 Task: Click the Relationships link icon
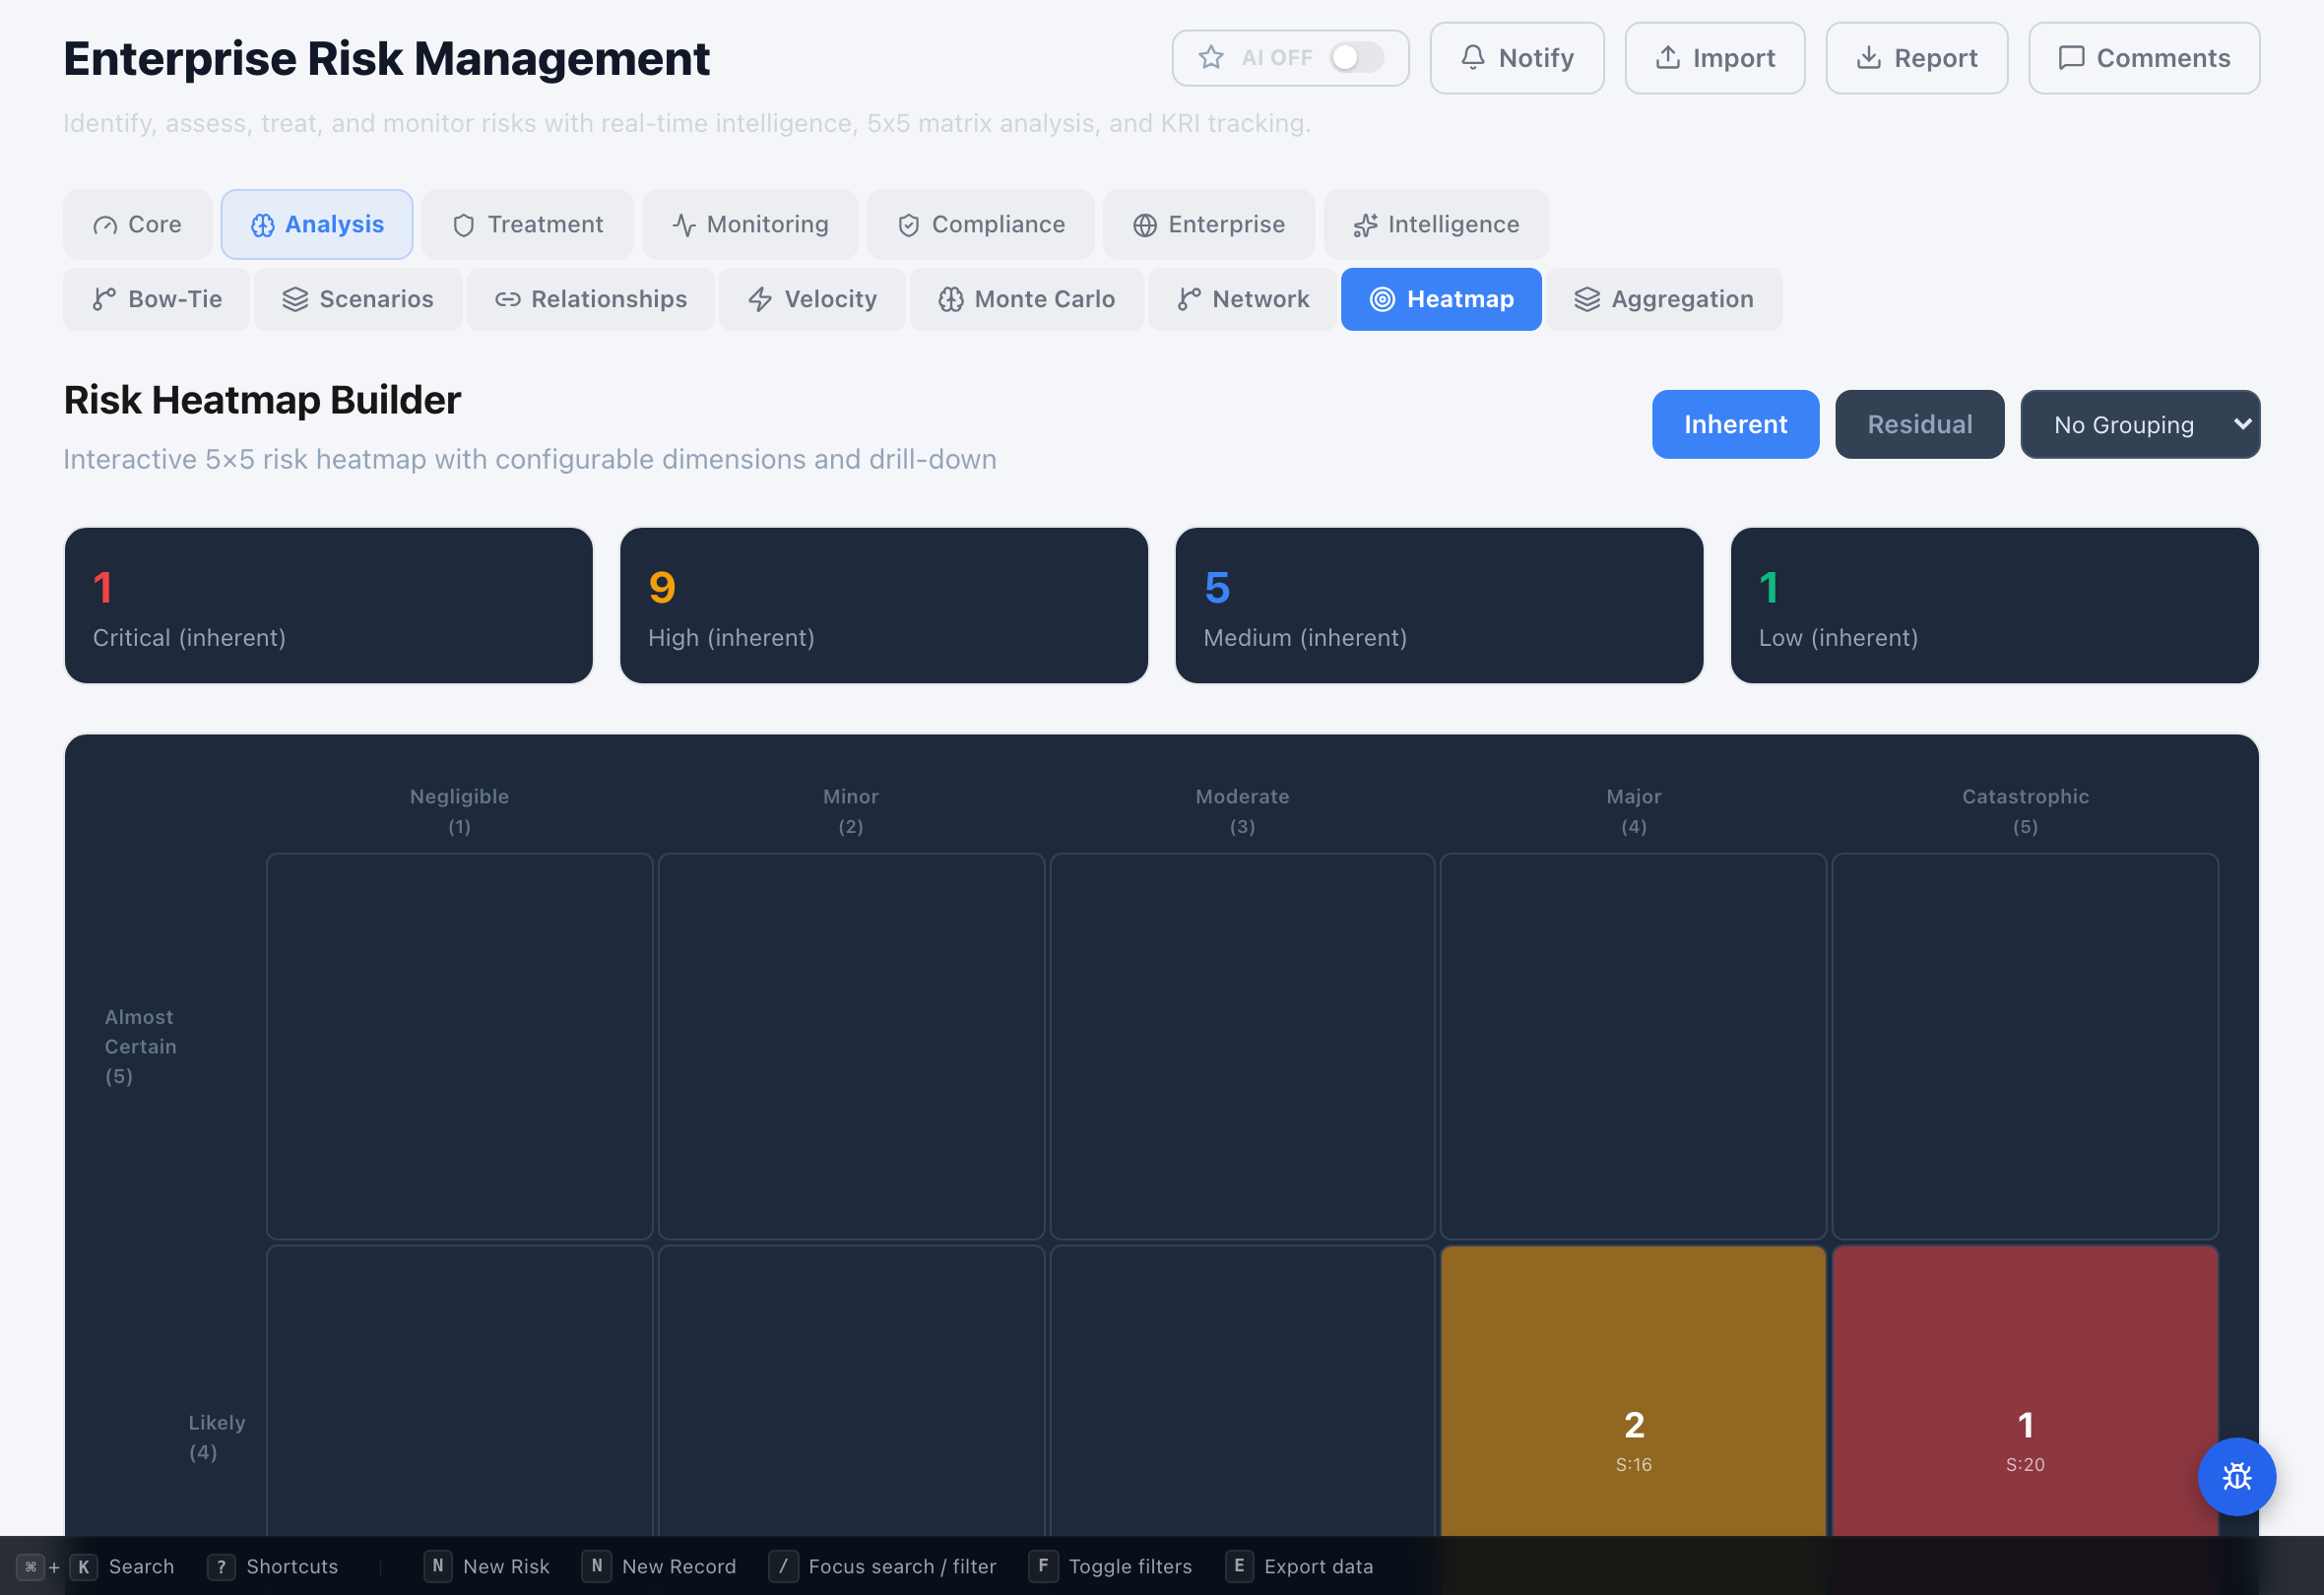click(507, 298)
